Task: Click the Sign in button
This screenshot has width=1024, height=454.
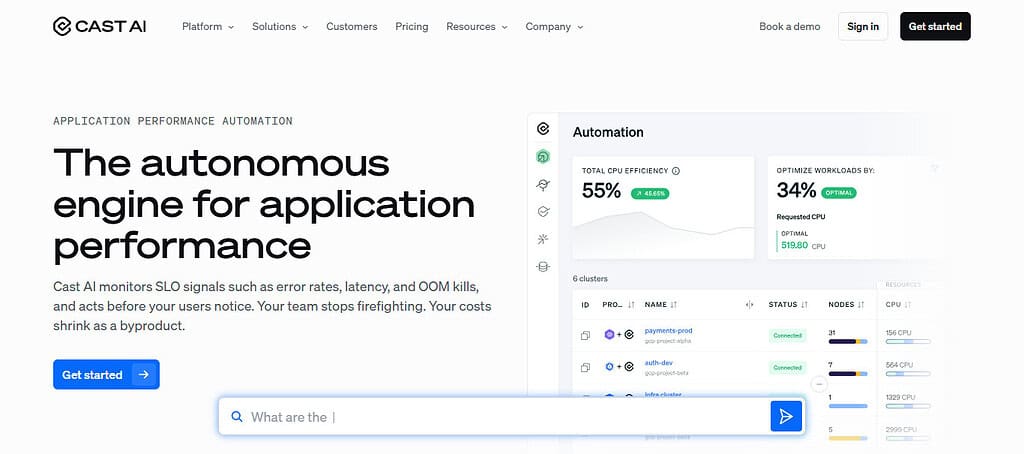Action: (863, 26)
